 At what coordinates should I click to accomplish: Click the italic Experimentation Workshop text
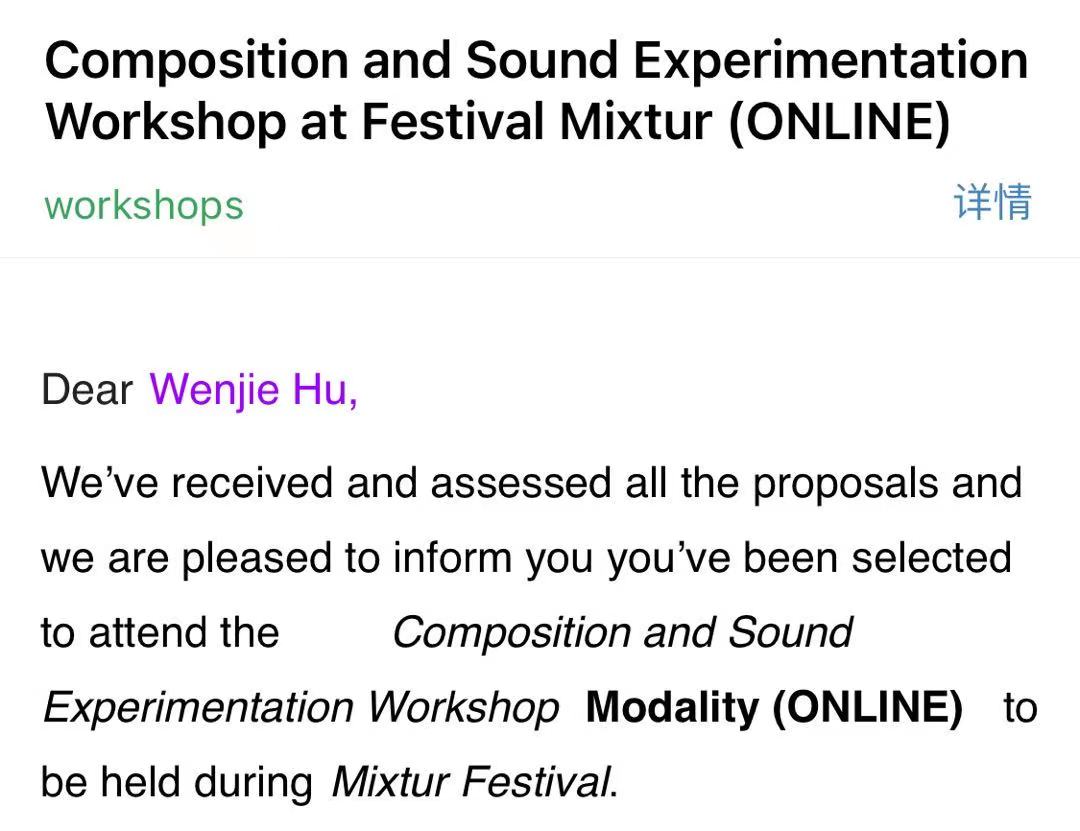[x=300, y=707]
